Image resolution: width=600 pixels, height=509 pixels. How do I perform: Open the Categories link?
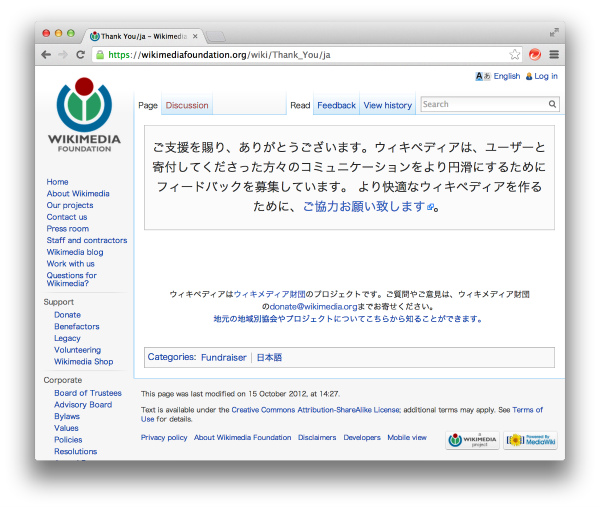[x=172, y=357]
